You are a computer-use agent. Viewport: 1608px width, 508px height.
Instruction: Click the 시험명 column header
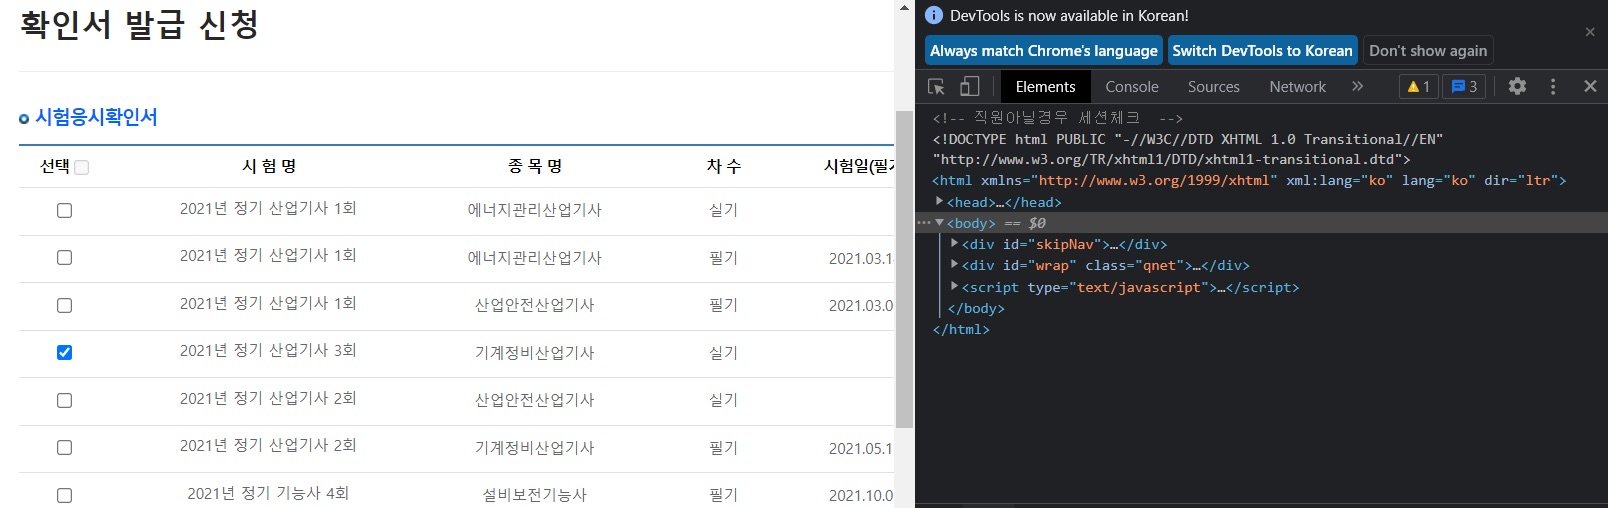(x=269, y=166)
